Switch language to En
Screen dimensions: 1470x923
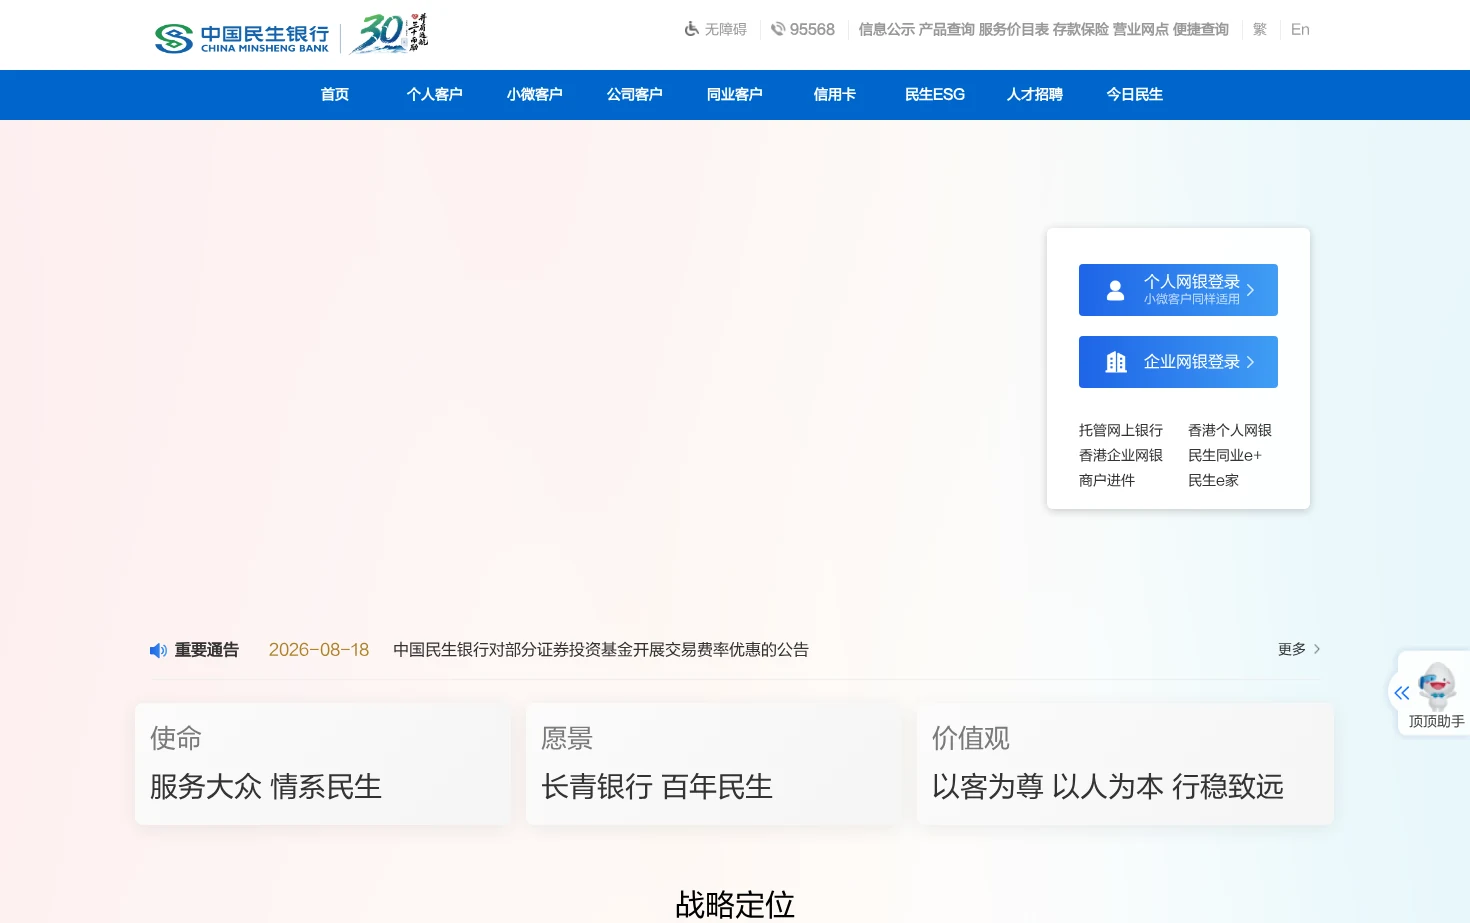coord(1300,29)
